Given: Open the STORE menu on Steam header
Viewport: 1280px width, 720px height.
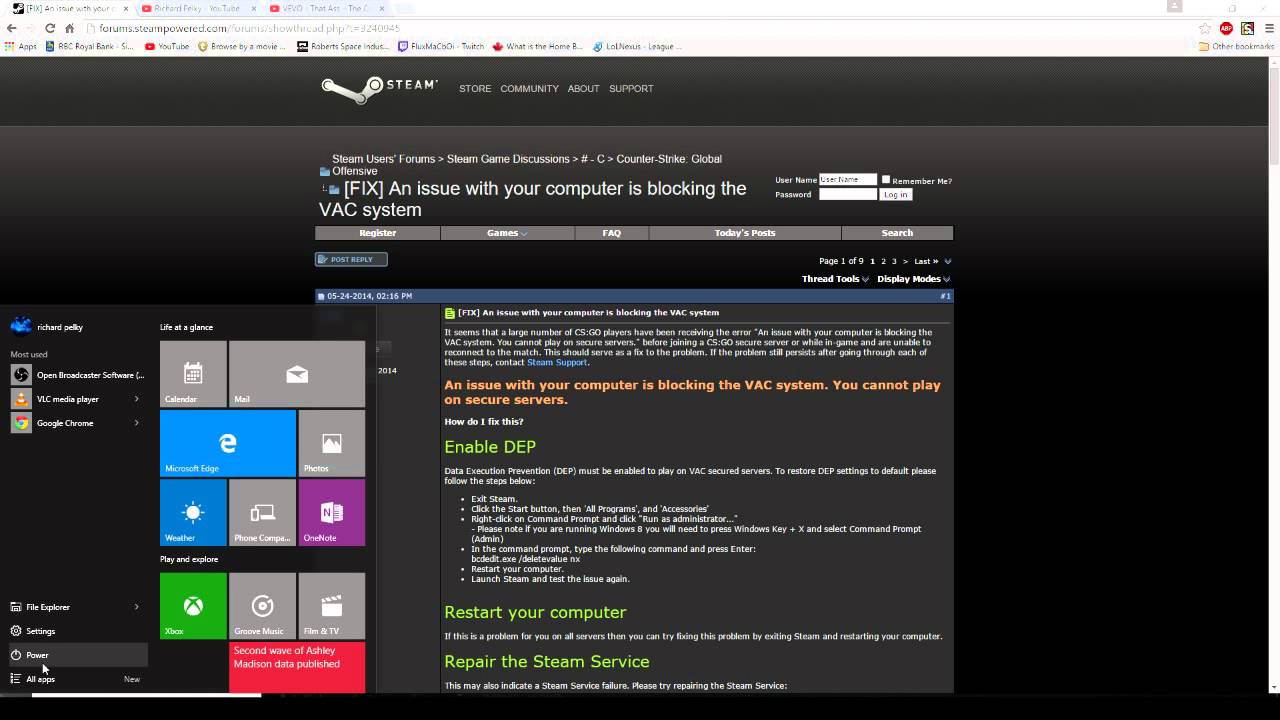Looking at the screenshot, I should tap(475, 89).
